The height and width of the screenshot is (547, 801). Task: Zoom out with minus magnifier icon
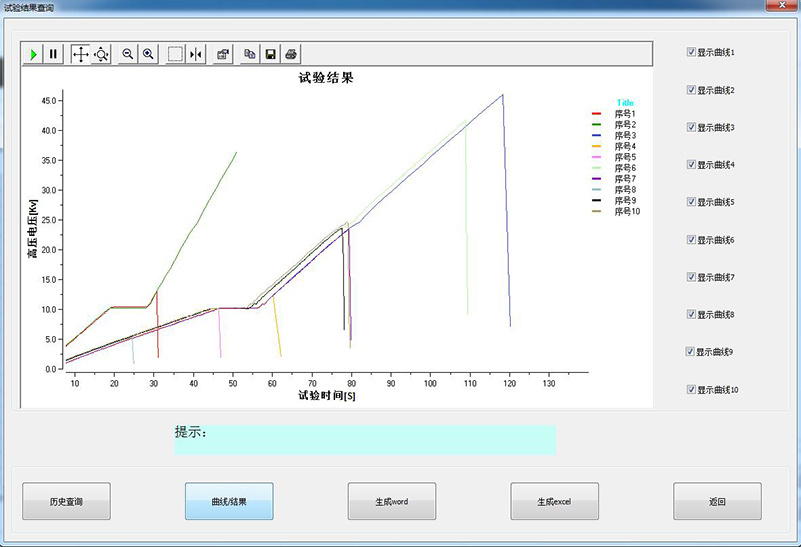pyautogui.click(x=128, y=54)
